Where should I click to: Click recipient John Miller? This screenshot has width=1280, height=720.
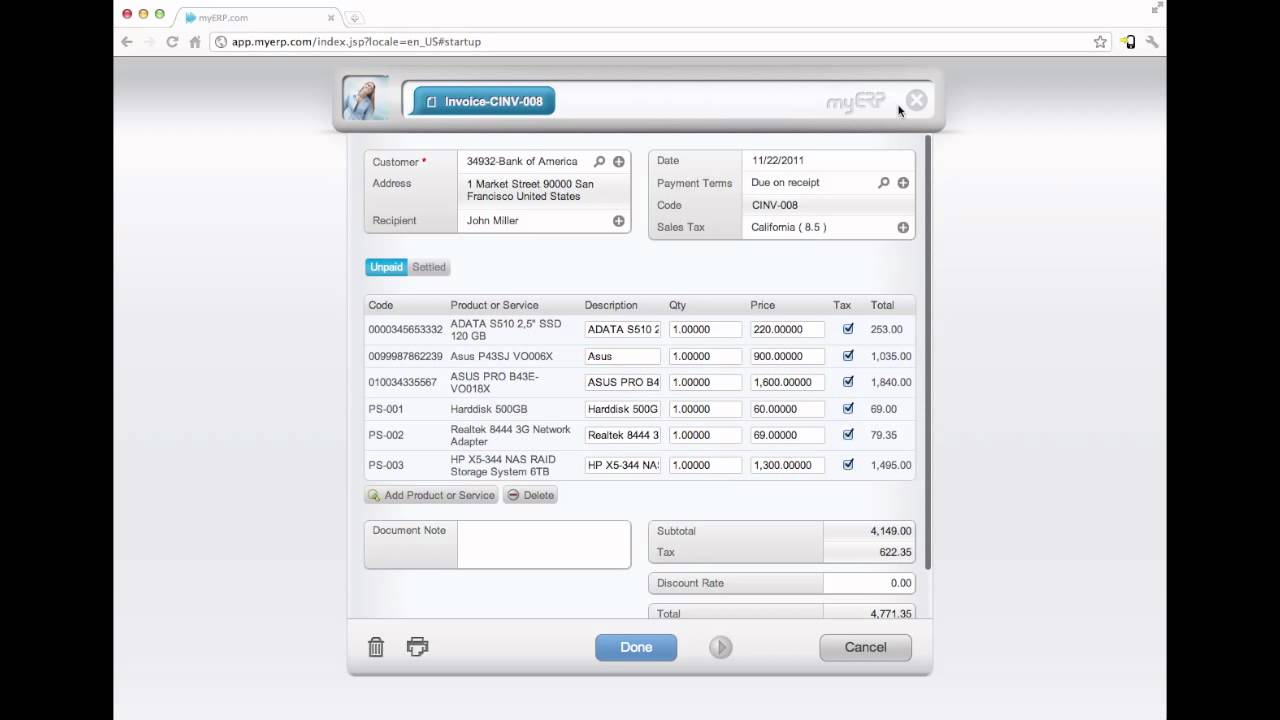tap(492, 221)
